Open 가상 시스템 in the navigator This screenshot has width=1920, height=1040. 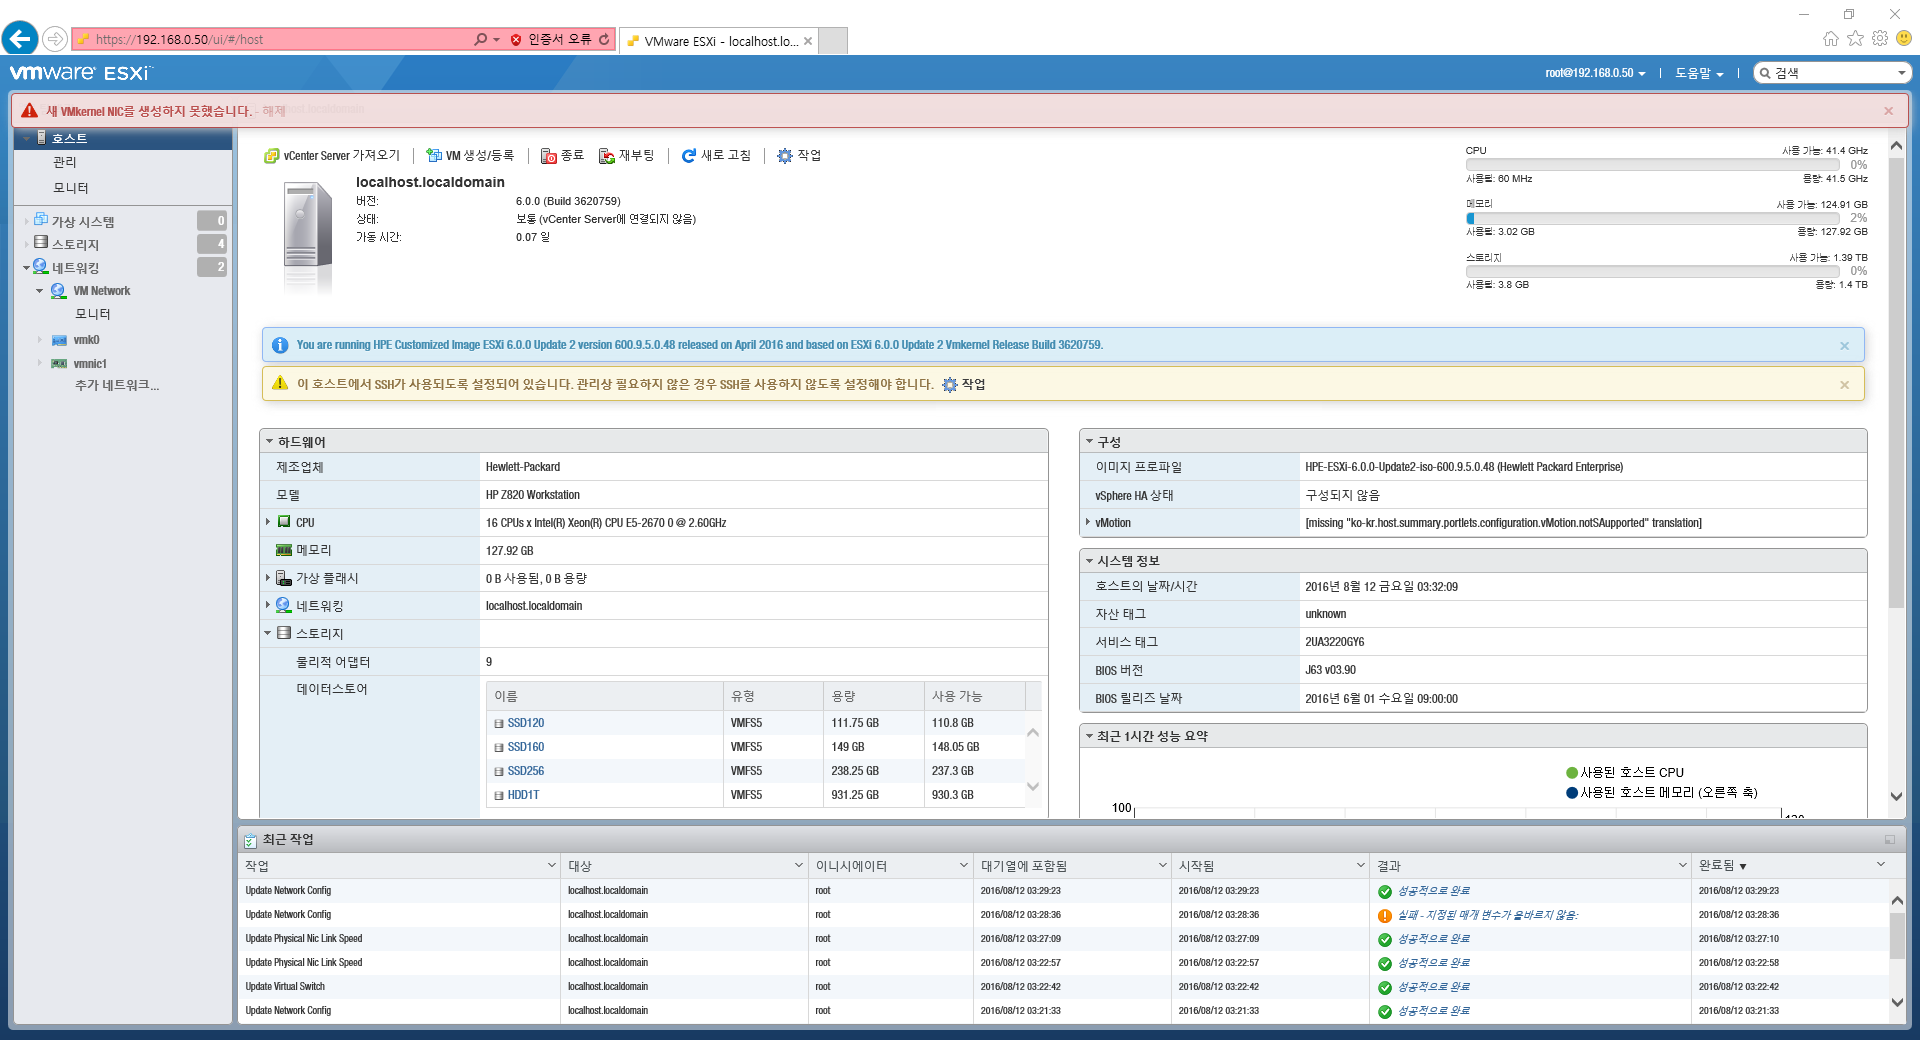[83, 221]
